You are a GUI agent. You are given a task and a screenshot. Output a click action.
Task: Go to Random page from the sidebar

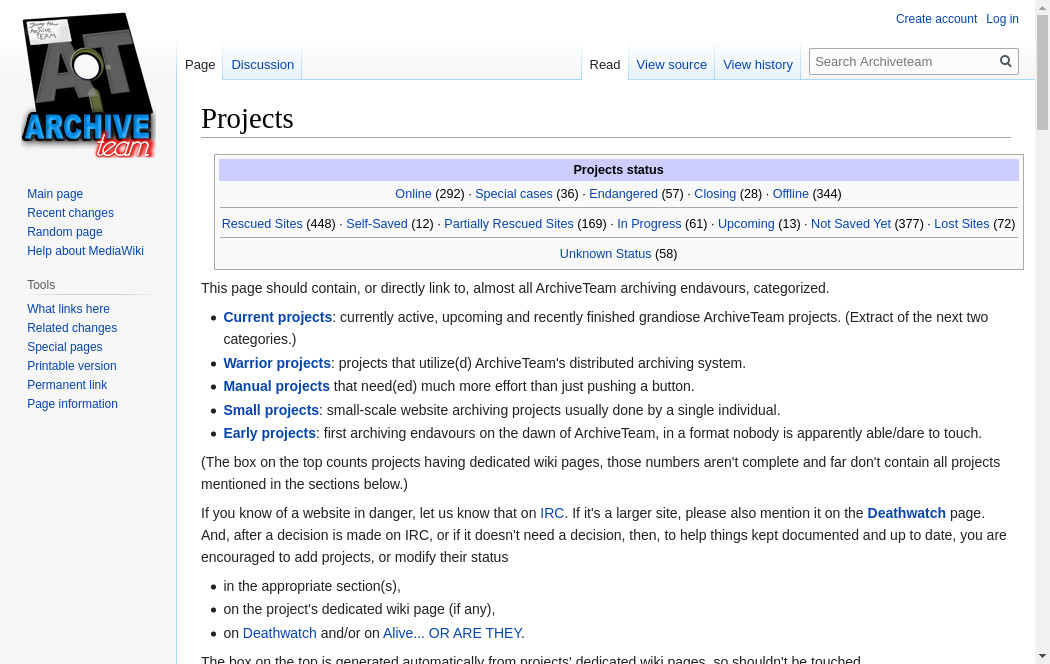[65, 232]
